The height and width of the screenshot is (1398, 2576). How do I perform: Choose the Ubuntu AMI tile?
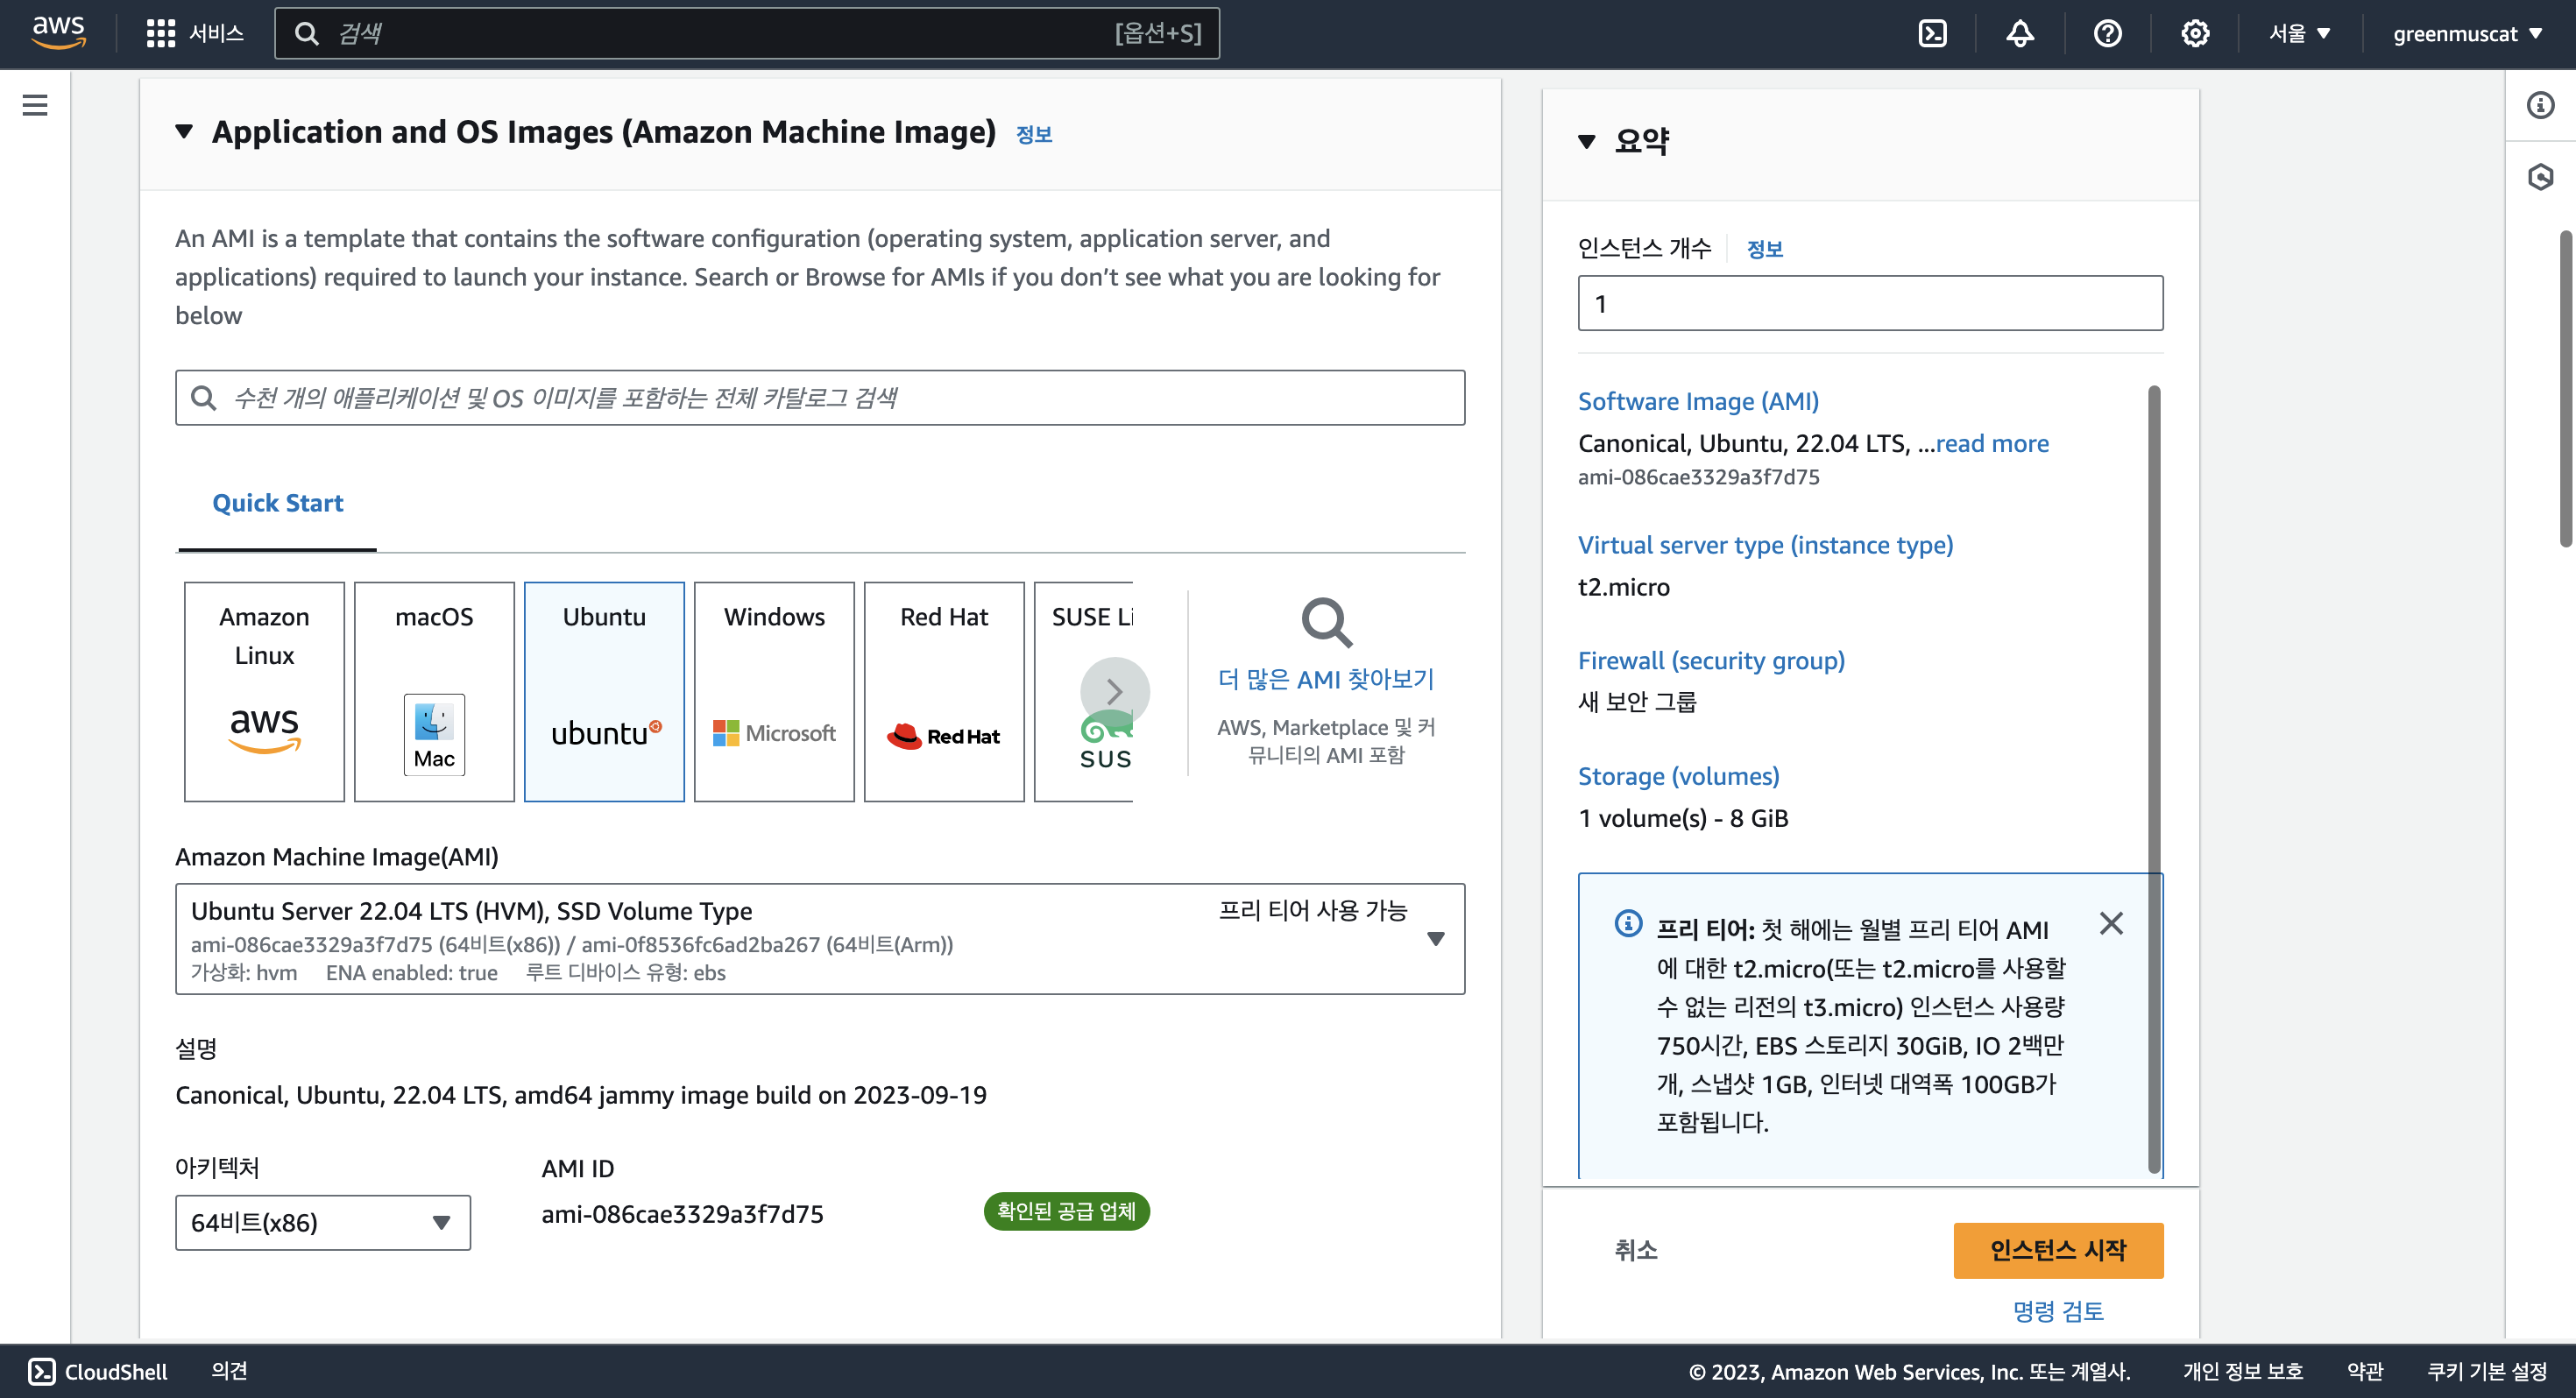point(604,691)
